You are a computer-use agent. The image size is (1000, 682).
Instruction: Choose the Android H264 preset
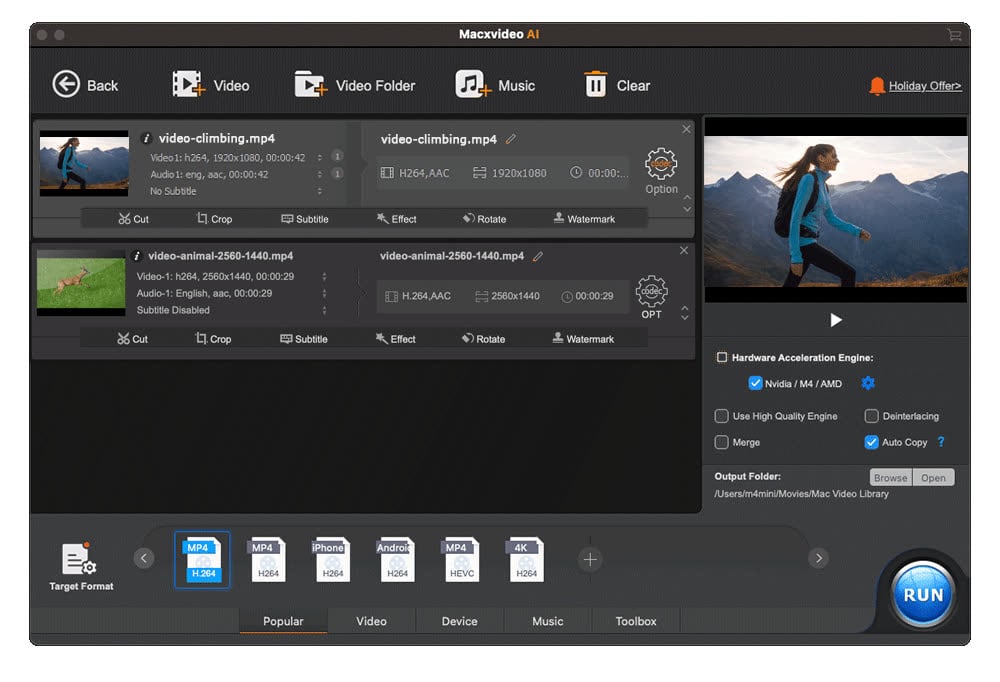(x=396, y=560)
